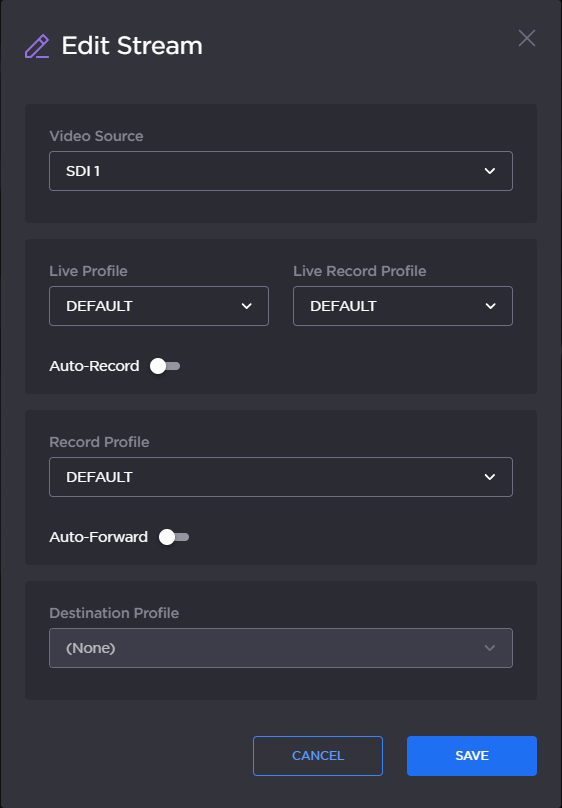The image size is (562, 808).
Task: Click the pencil icon beside Edit Stream
Action: [x=37, y=46]
